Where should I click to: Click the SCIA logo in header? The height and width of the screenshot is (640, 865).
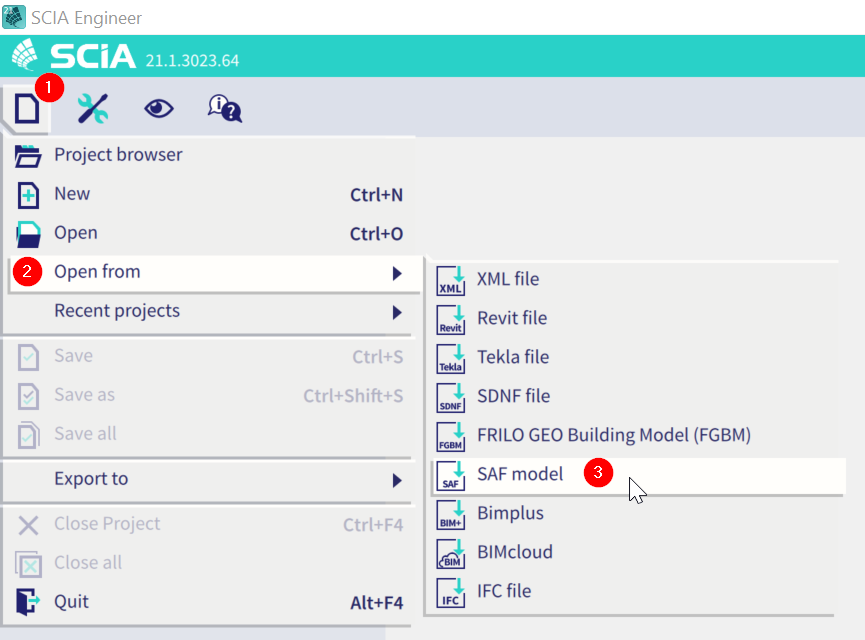click(75, 56)
